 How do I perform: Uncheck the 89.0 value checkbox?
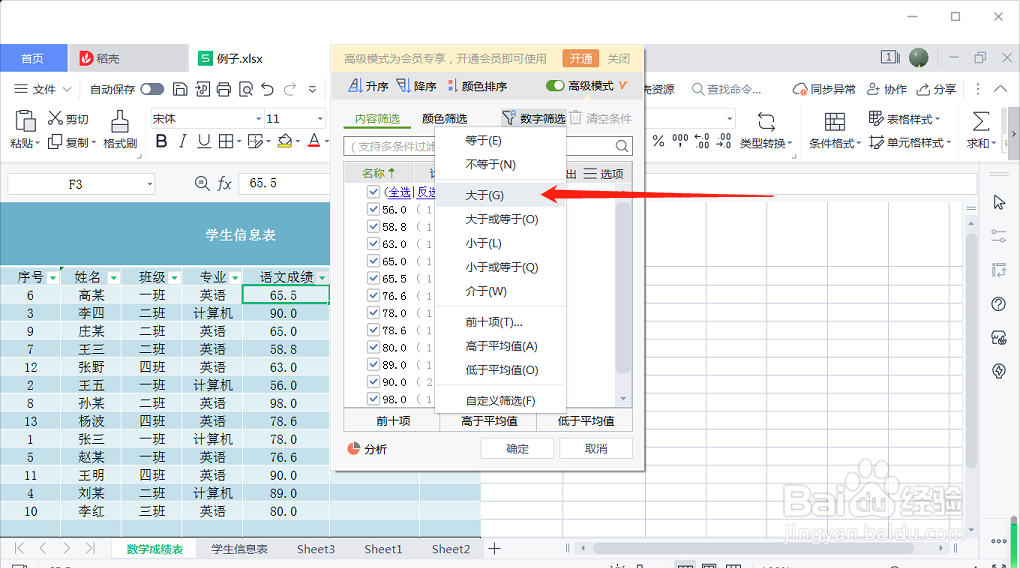[373, 364]
